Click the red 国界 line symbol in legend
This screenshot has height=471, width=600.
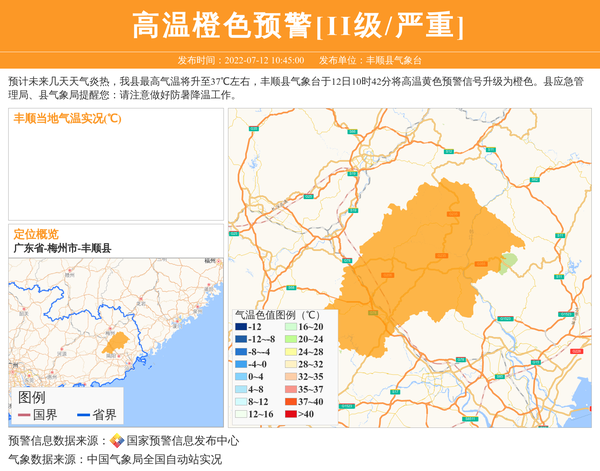click(x=23, y=415)
